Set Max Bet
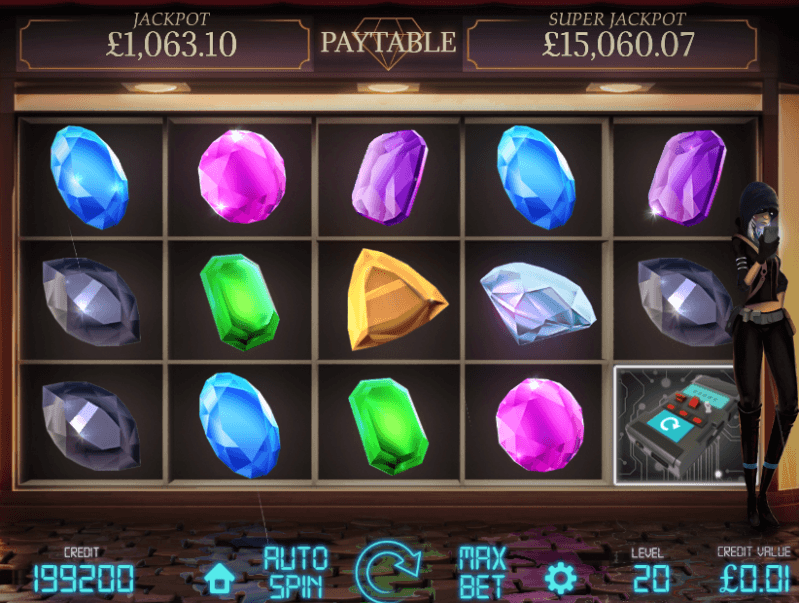 tap(482, 572)
